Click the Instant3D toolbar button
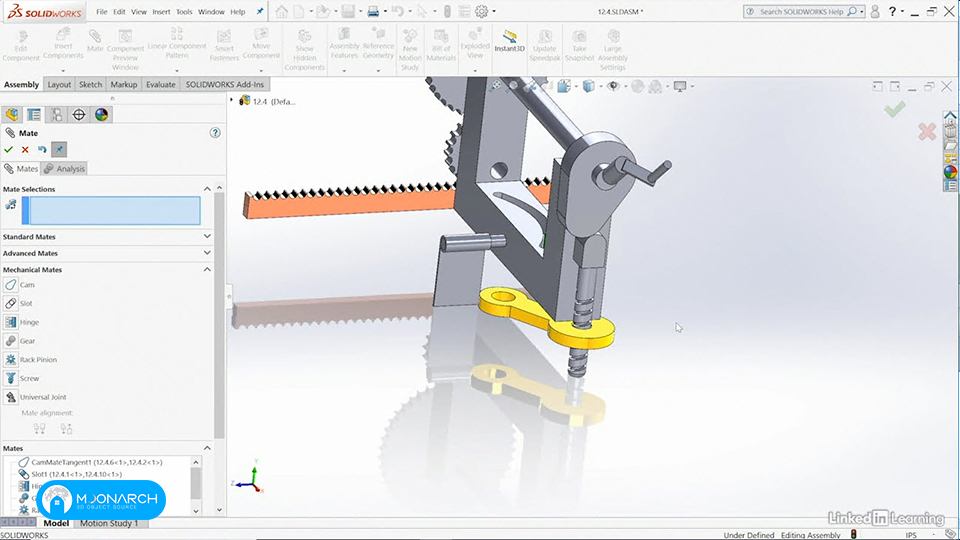 click(509, 41)
